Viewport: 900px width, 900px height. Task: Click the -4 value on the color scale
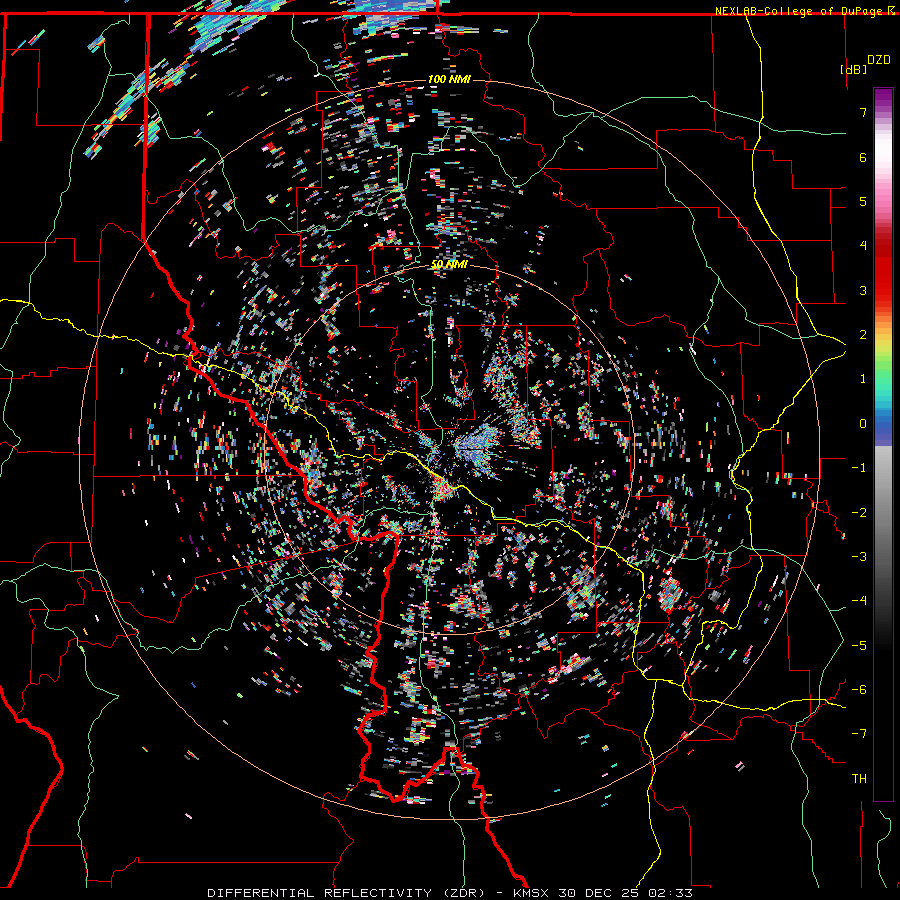click(859, 601)
